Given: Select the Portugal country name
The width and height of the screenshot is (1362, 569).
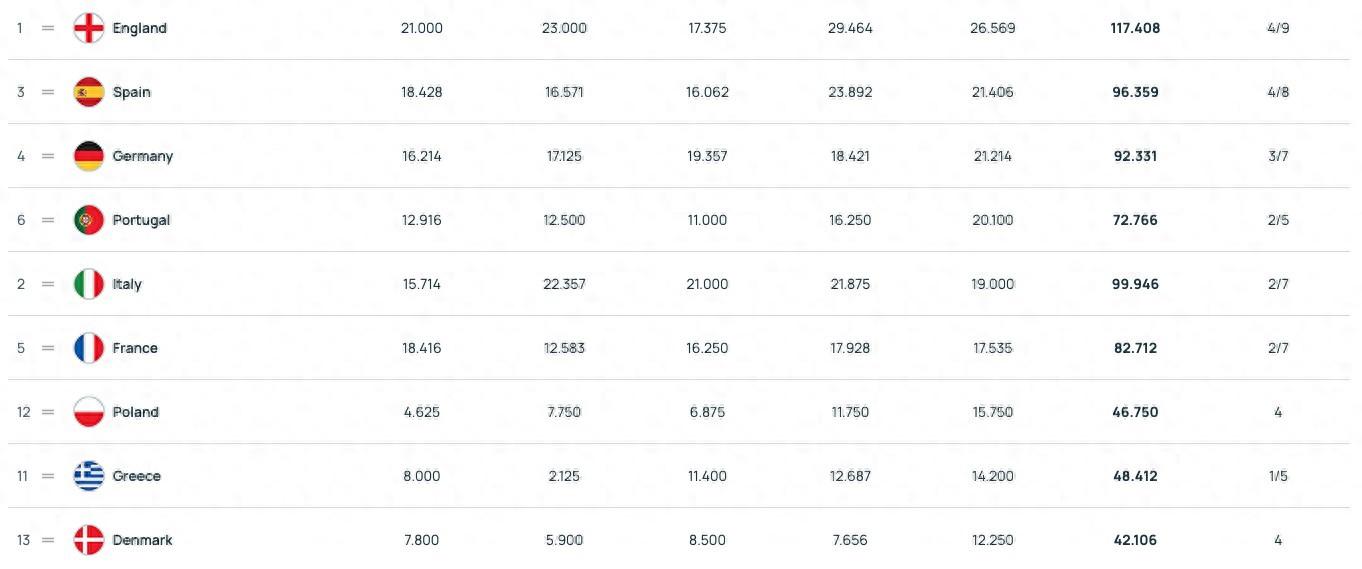Looking at the screenshot, I should pyautogui.click(x=141, y=220).
